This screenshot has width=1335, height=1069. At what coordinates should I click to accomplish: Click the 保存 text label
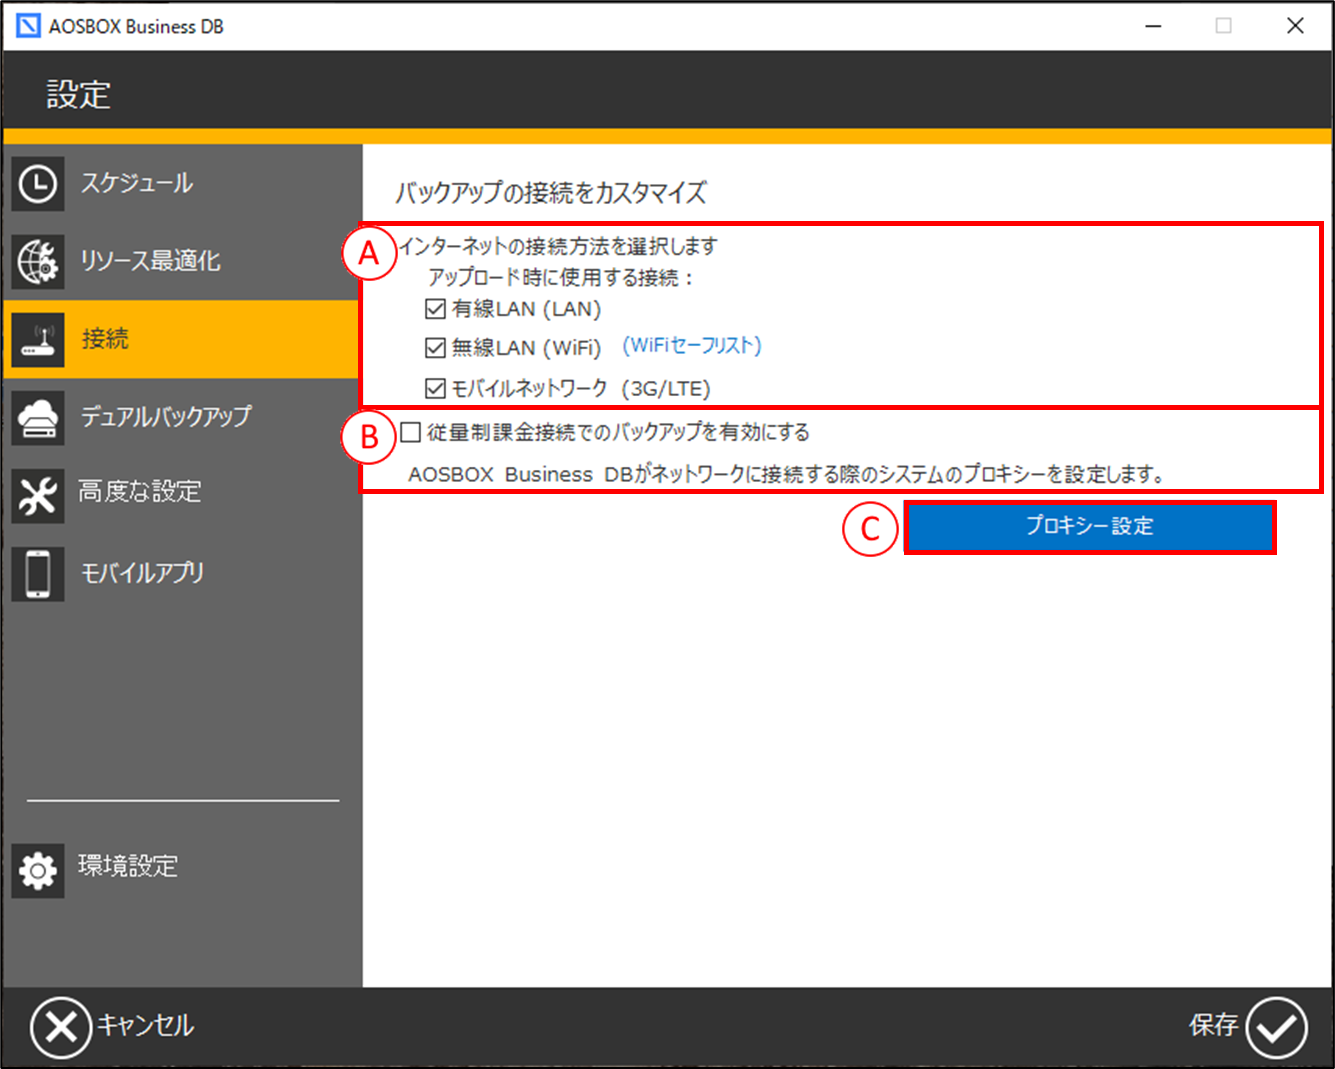1214,1025
